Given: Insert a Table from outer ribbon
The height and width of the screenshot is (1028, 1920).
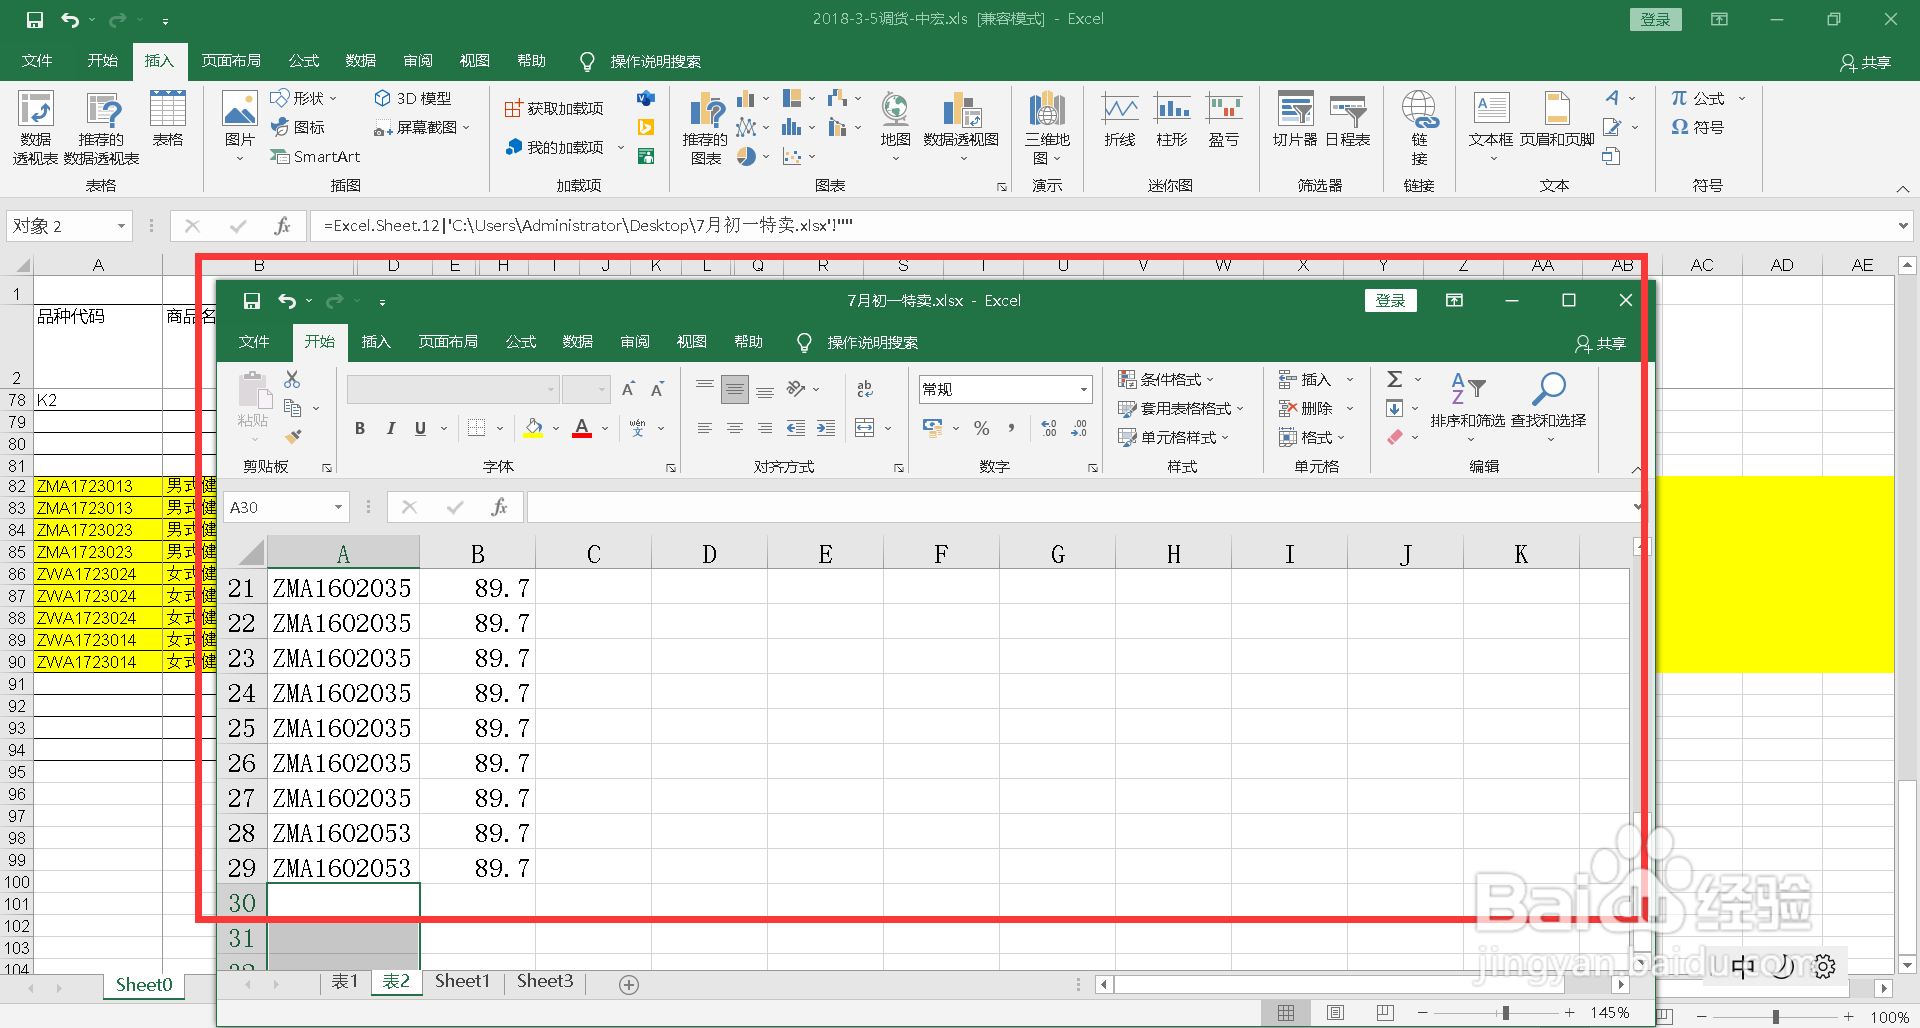Looking at the screenshot, I should click(167, 119).
